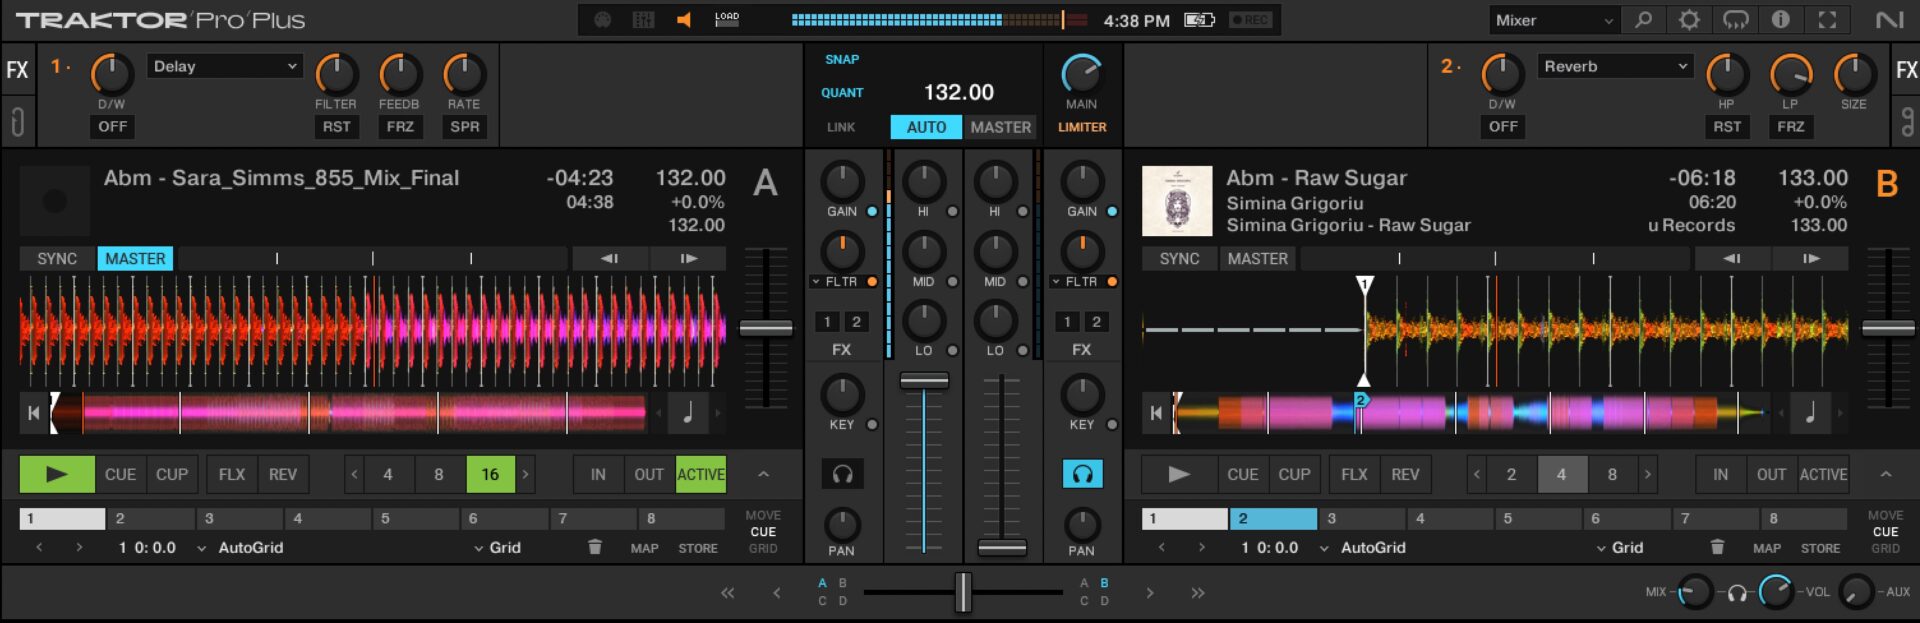Nudge Deck A tempo bend backward
Image resolution: width=1920 pixels, height=623 pixels.
pos(609,258)
